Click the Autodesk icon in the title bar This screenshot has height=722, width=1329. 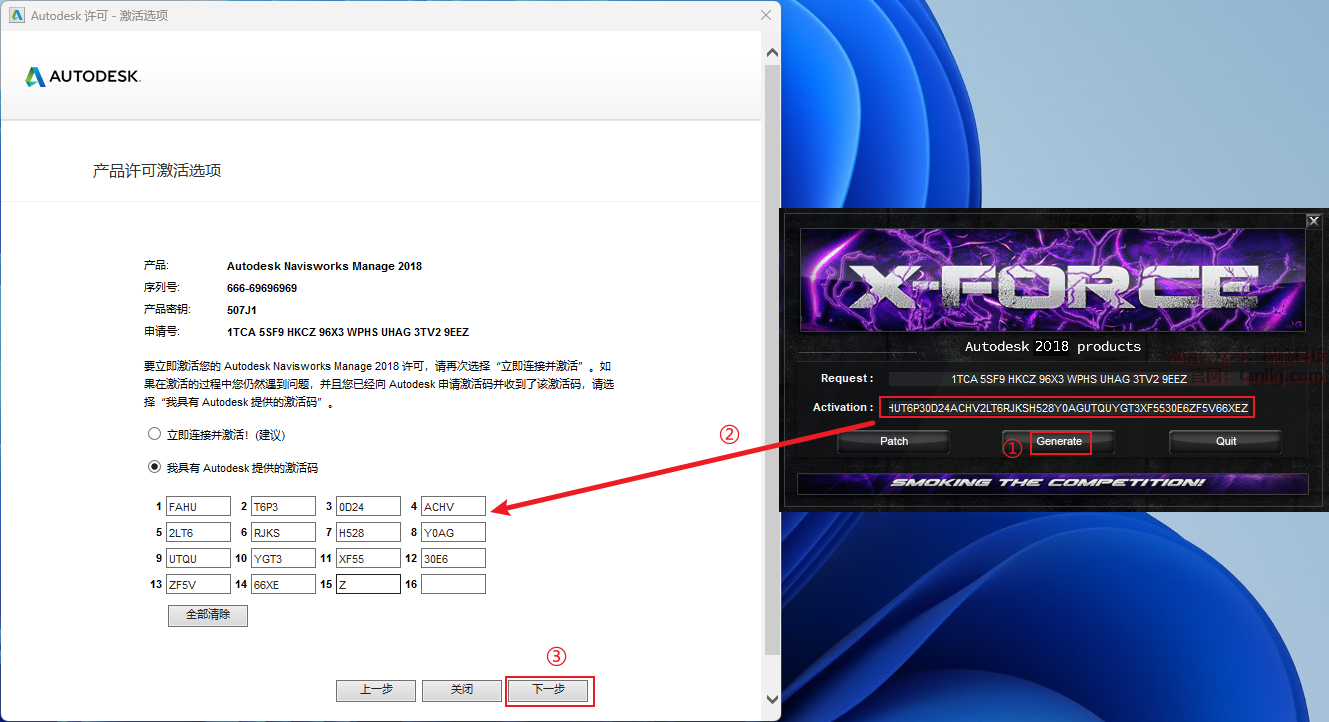click(17, 15)
